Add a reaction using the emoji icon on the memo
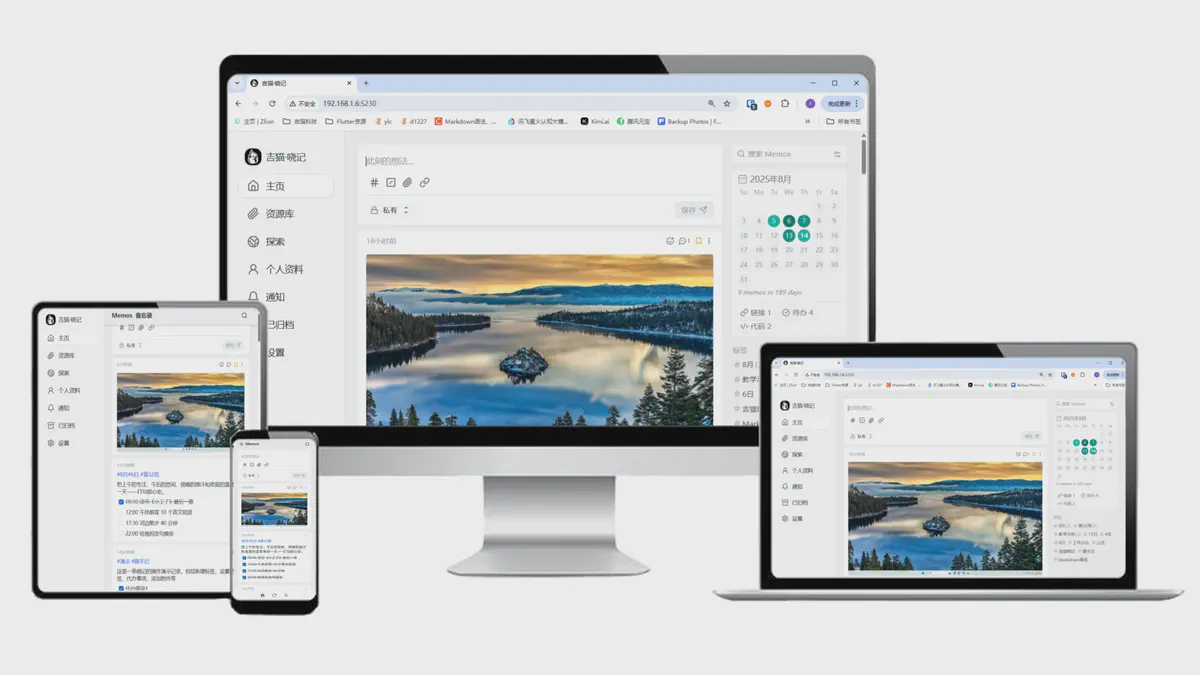The height and width of the screenshot is (675, 1200). pyautogui.click(x=670, y=240)
